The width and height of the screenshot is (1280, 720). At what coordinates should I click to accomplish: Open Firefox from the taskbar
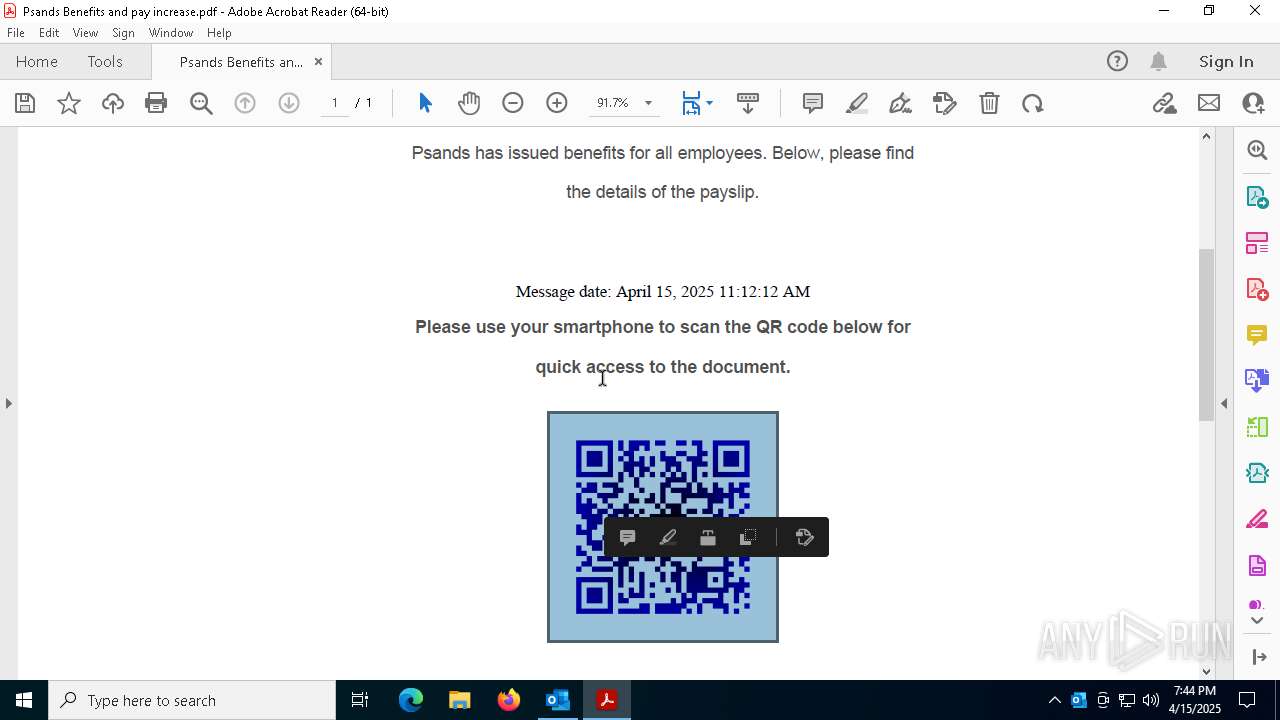509,700
